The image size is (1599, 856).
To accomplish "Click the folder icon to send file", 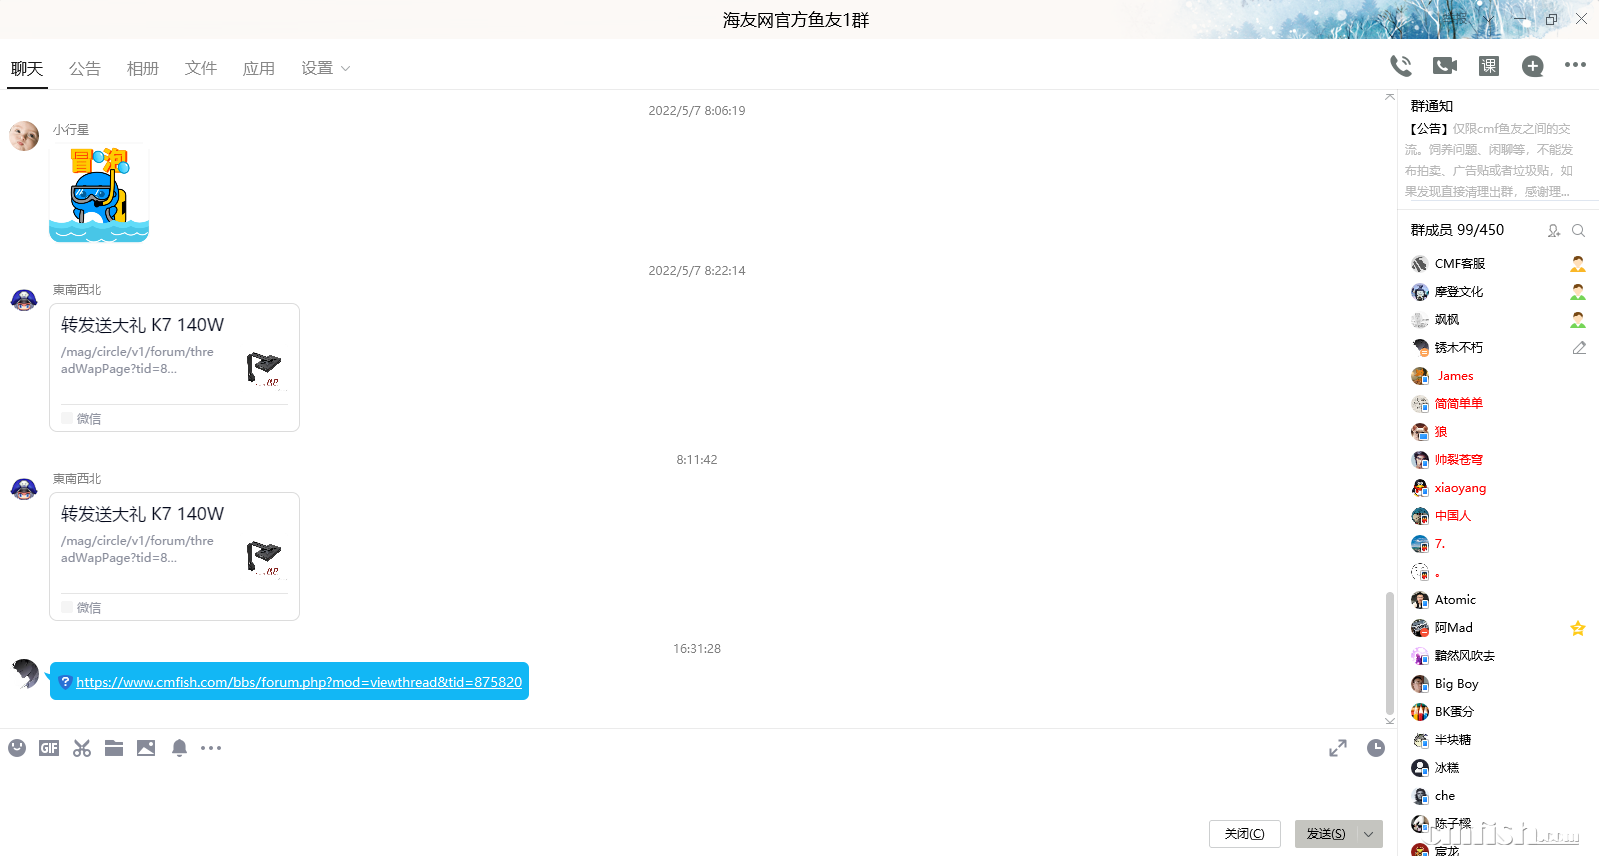I will point(114,748).
